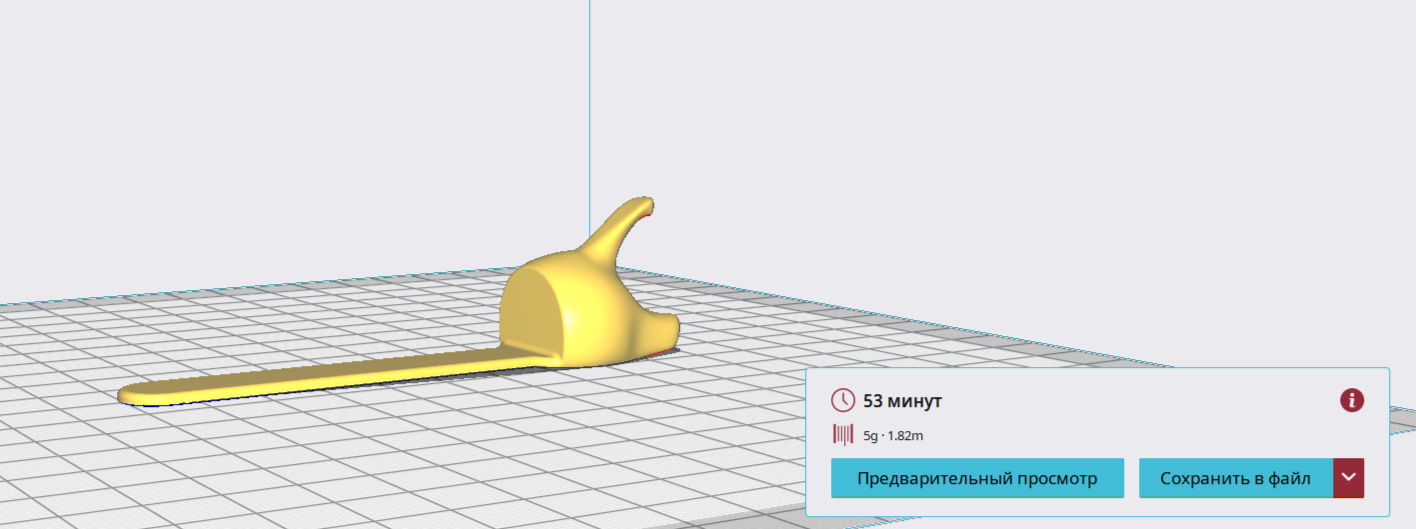
Task: Click Сохранить в файл button
Action: pyautogui.click(x=1235, y=478)
